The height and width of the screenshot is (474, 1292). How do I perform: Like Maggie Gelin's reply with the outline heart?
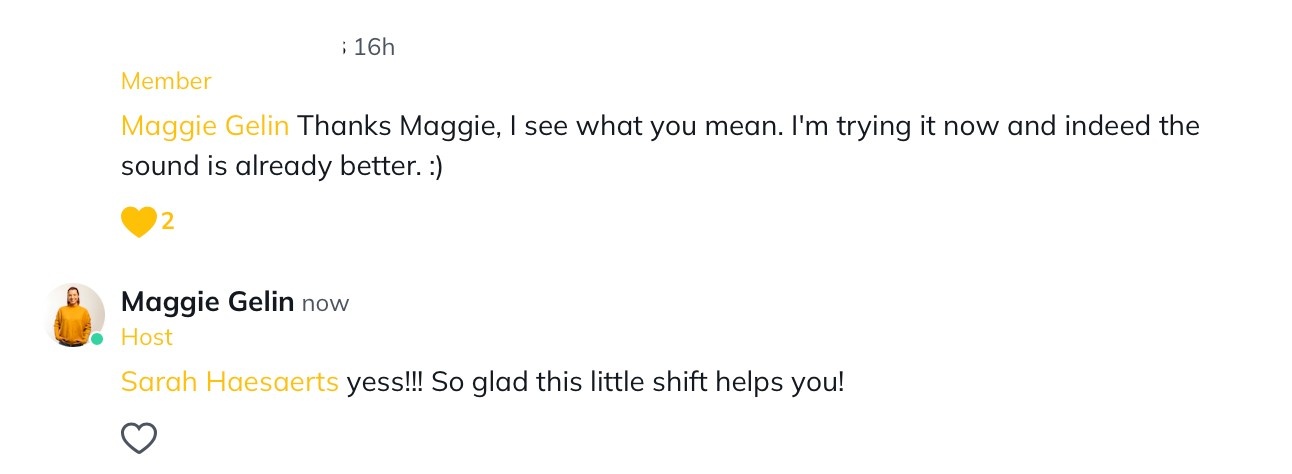click(x=139, y=438)
